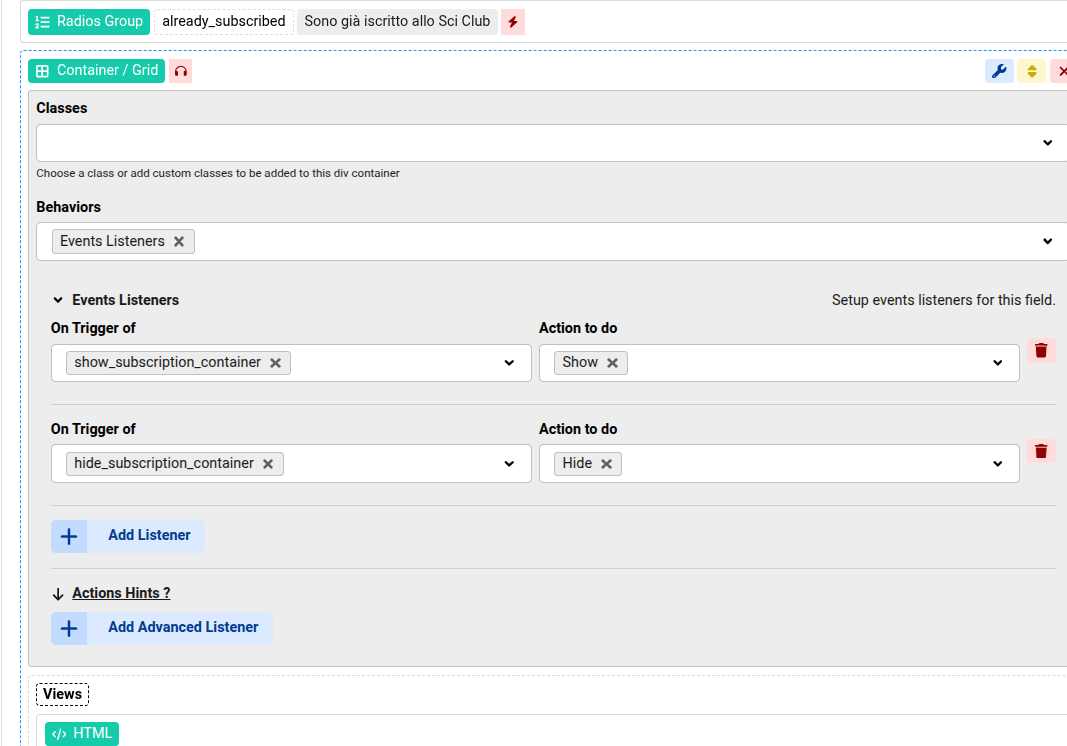Click the red headphones icon next to Container / Grid
The image size is (1067, 746).
point(181,71)
